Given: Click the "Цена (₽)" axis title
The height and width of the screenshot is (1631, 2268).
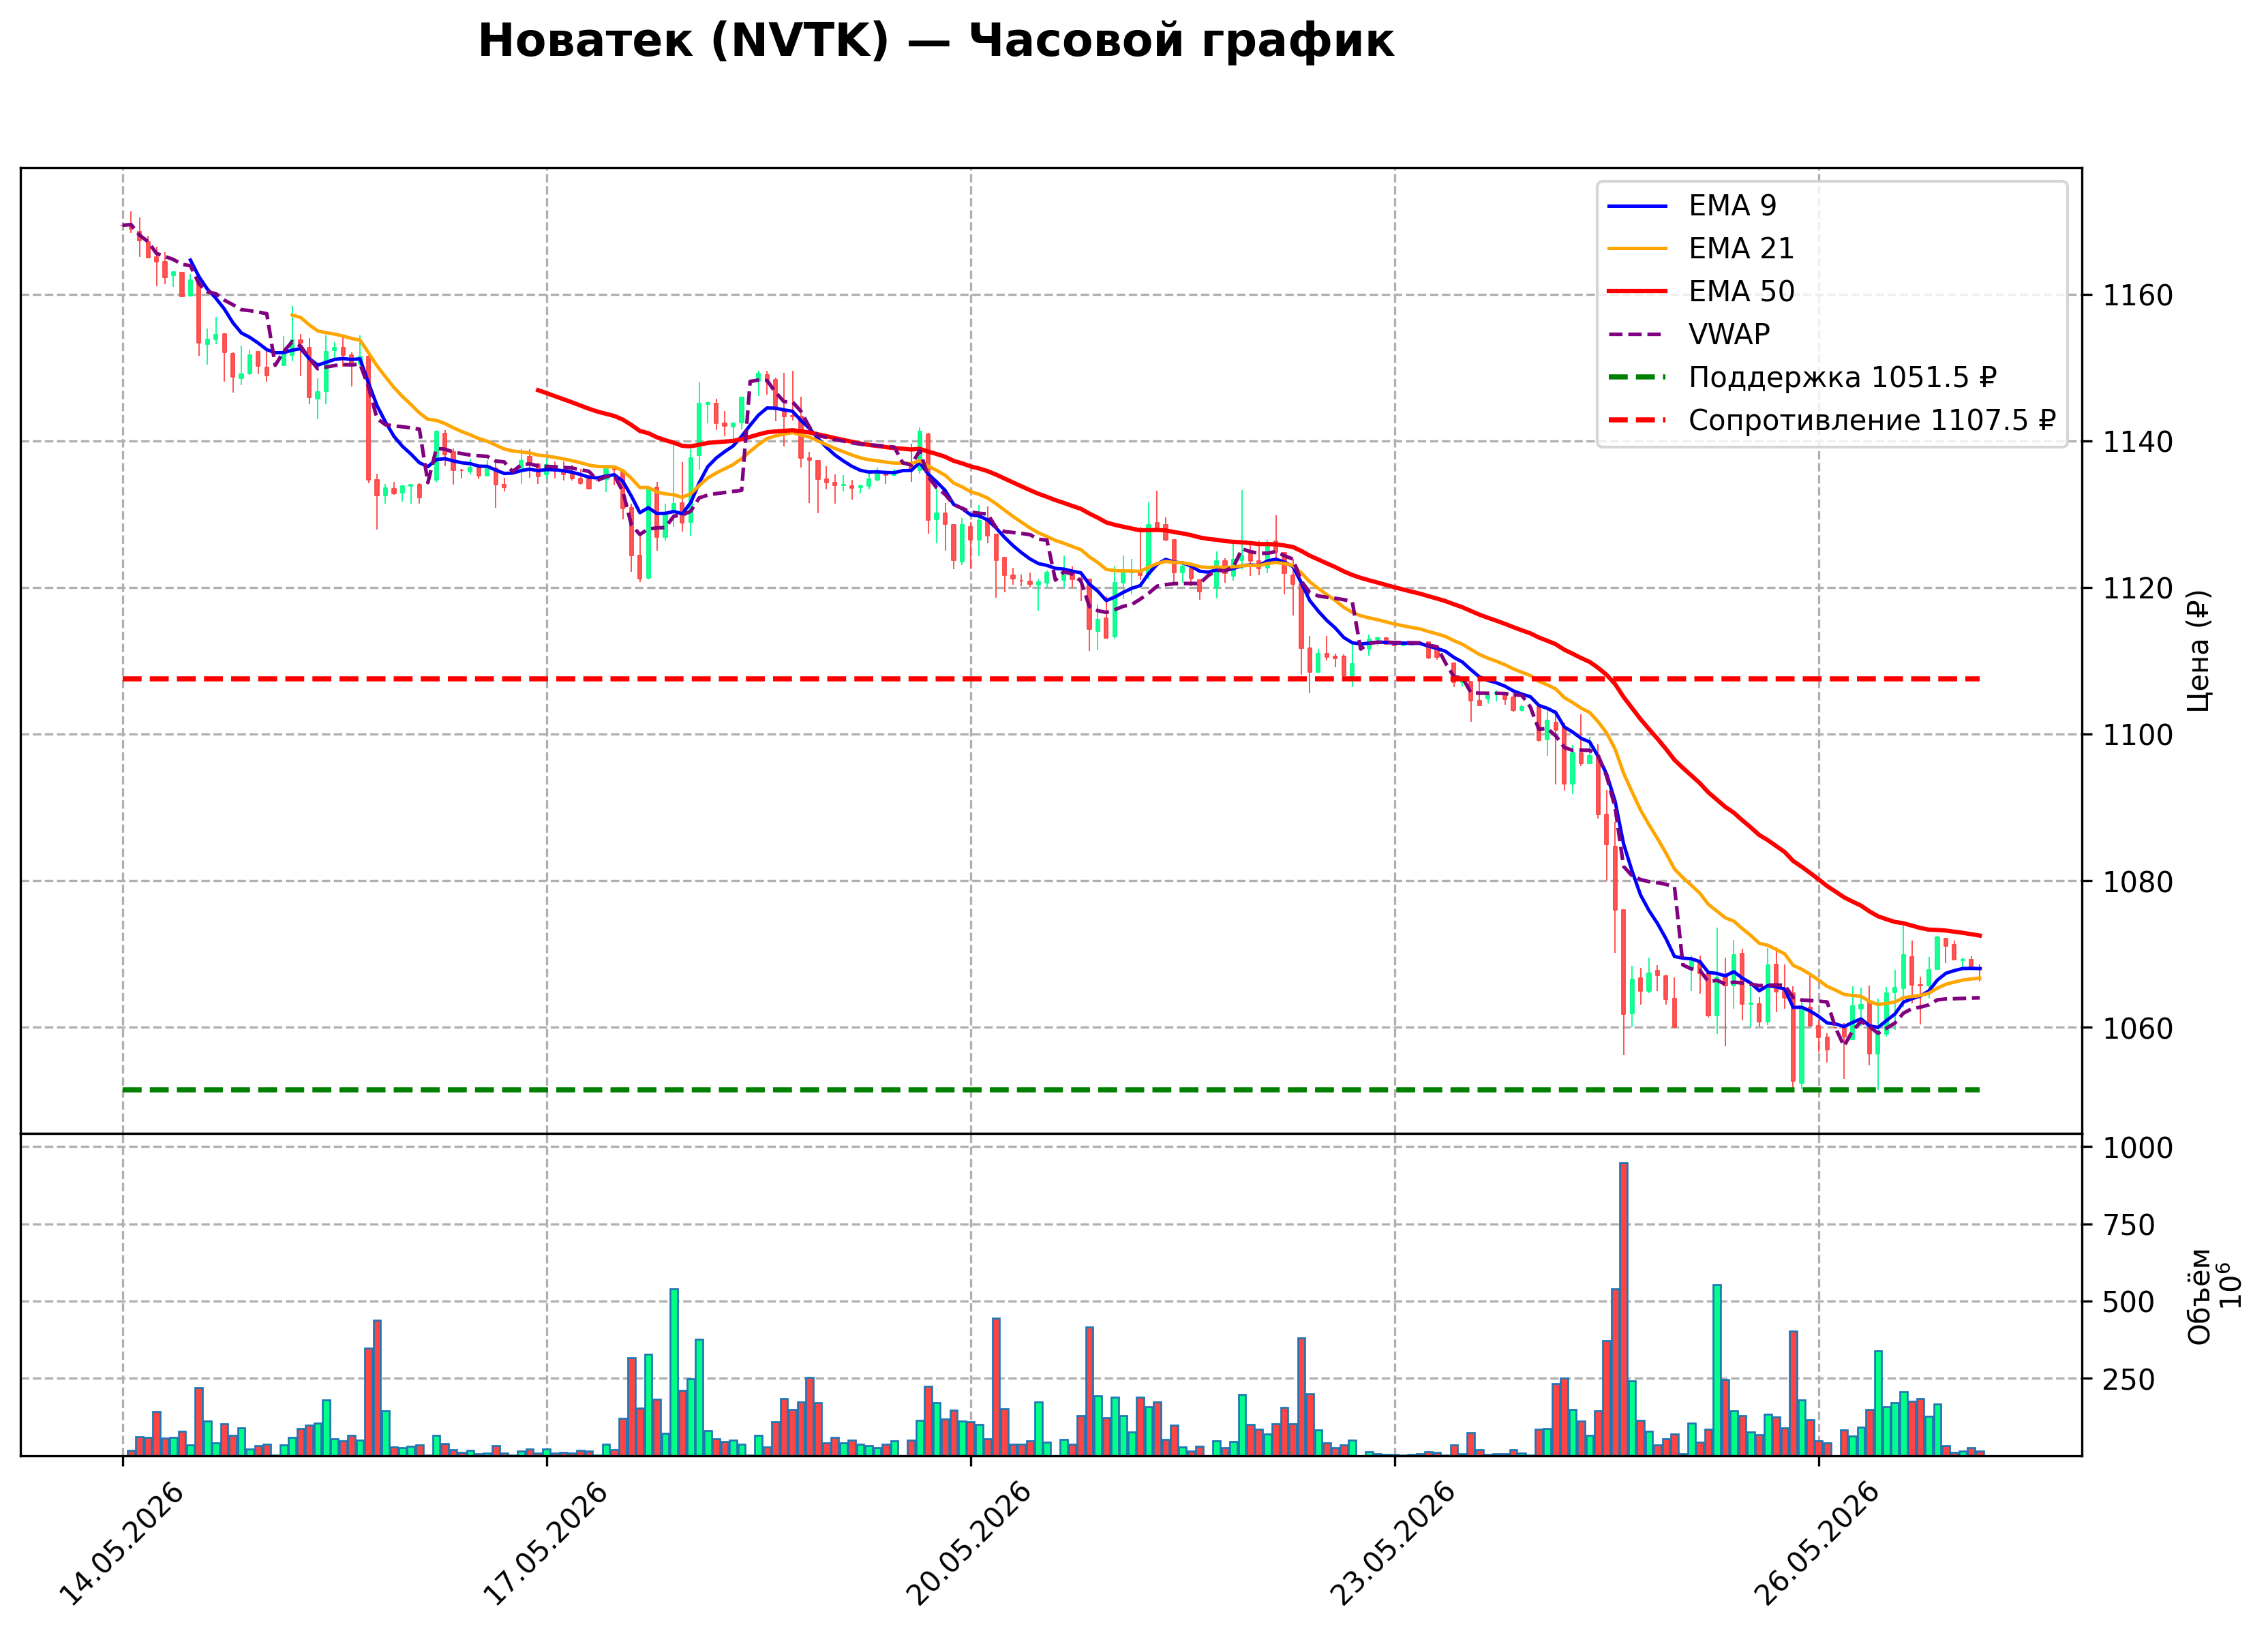Looking at the screenshot, I should [2199, 651].
